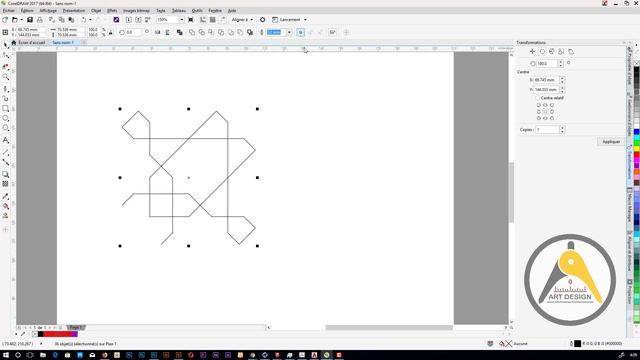640x360 pixels.
Task: Select the Interactive Fill tool
Action: tap(6, 206)
